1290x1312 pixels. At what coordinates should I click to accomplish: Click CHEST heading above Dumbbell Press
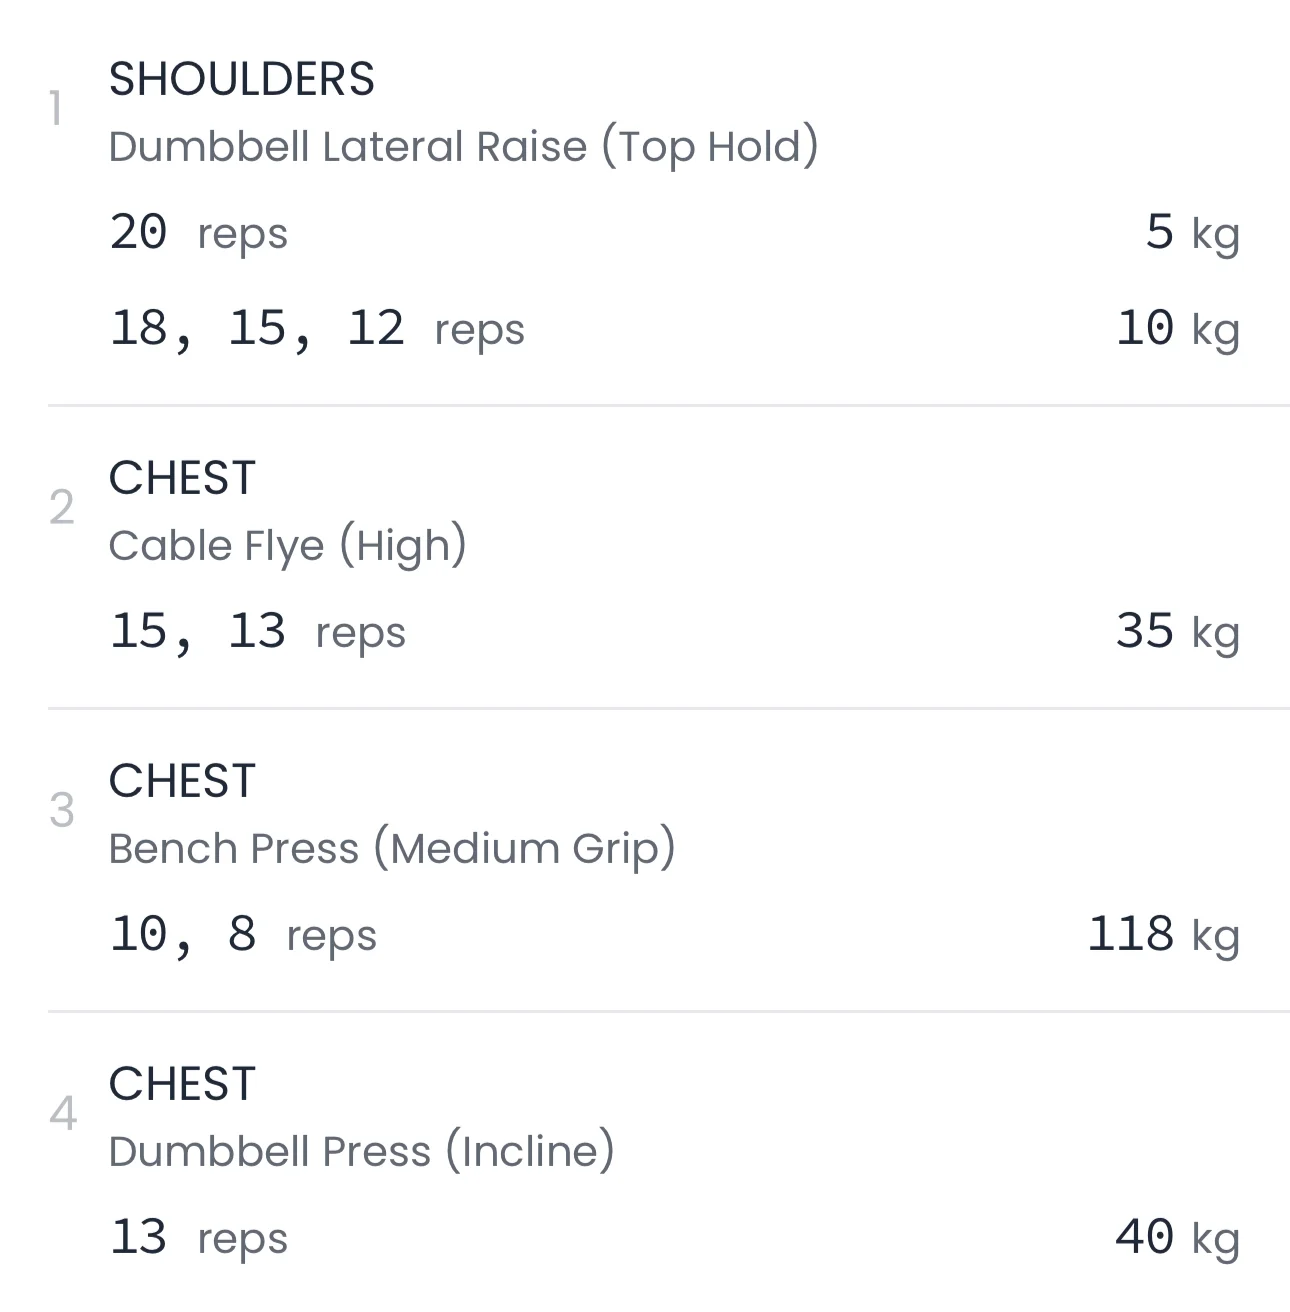182,1084
